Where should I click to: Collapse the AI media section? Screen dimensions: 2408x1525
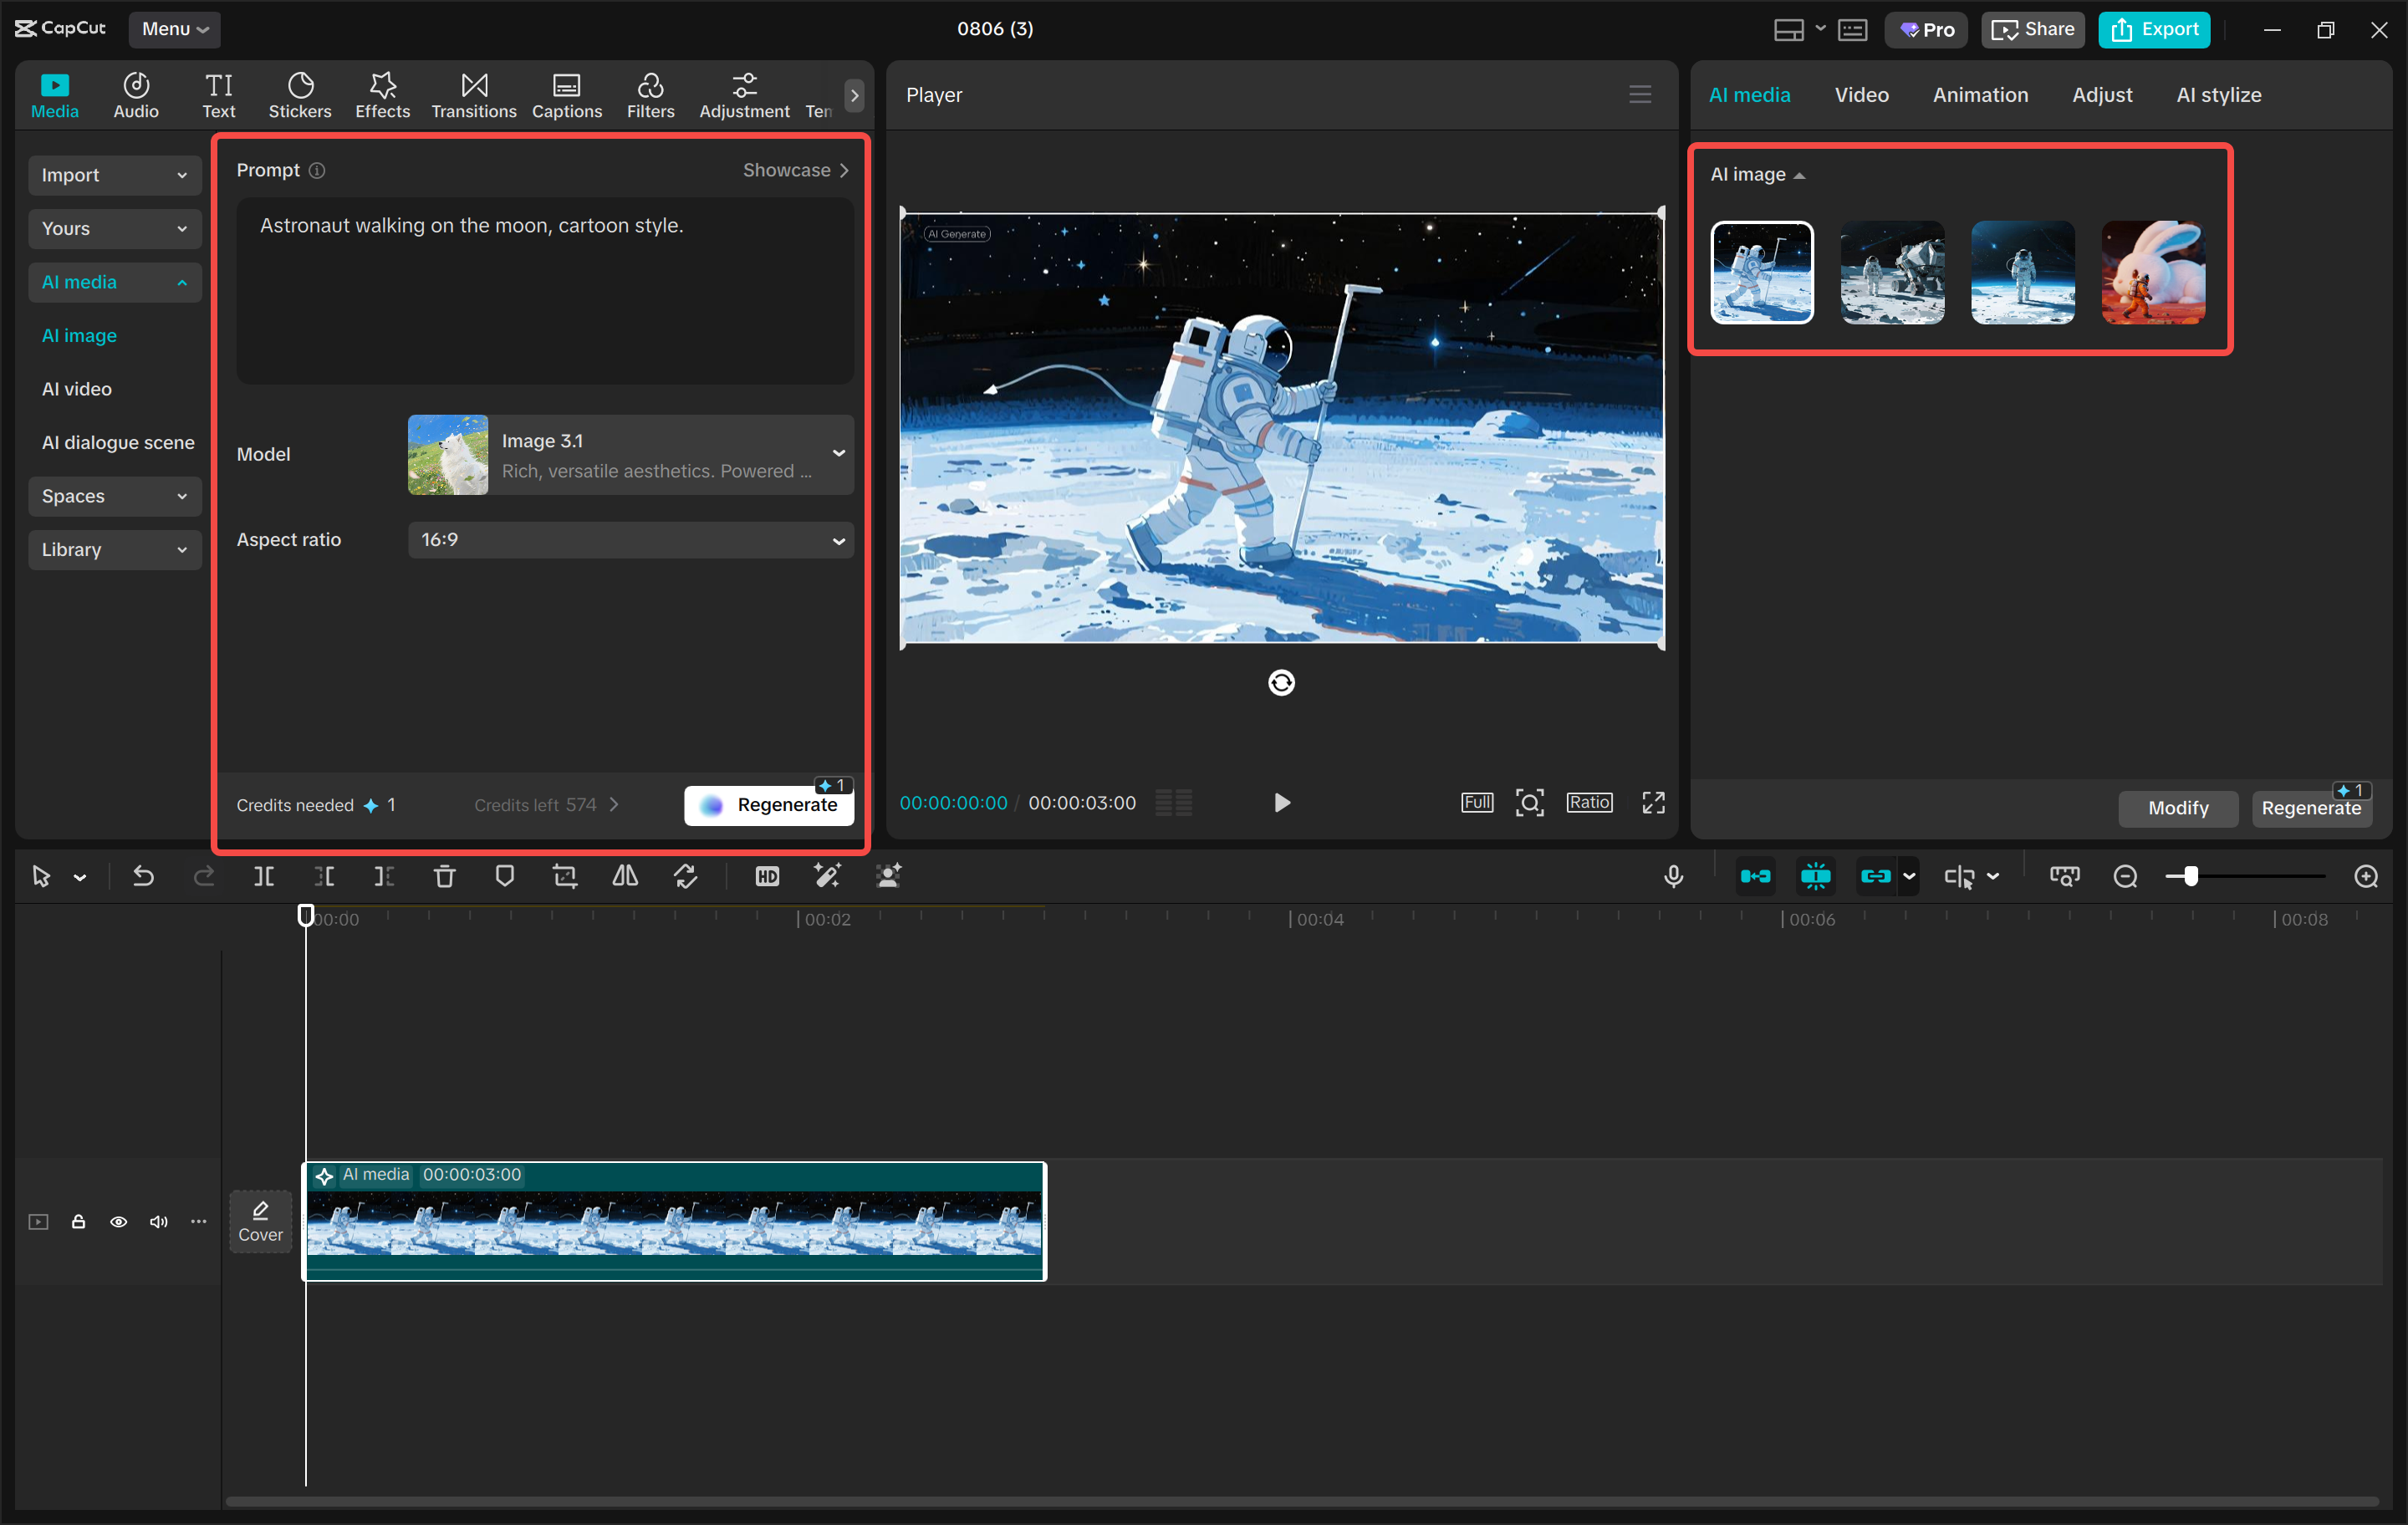click(115, 282)
